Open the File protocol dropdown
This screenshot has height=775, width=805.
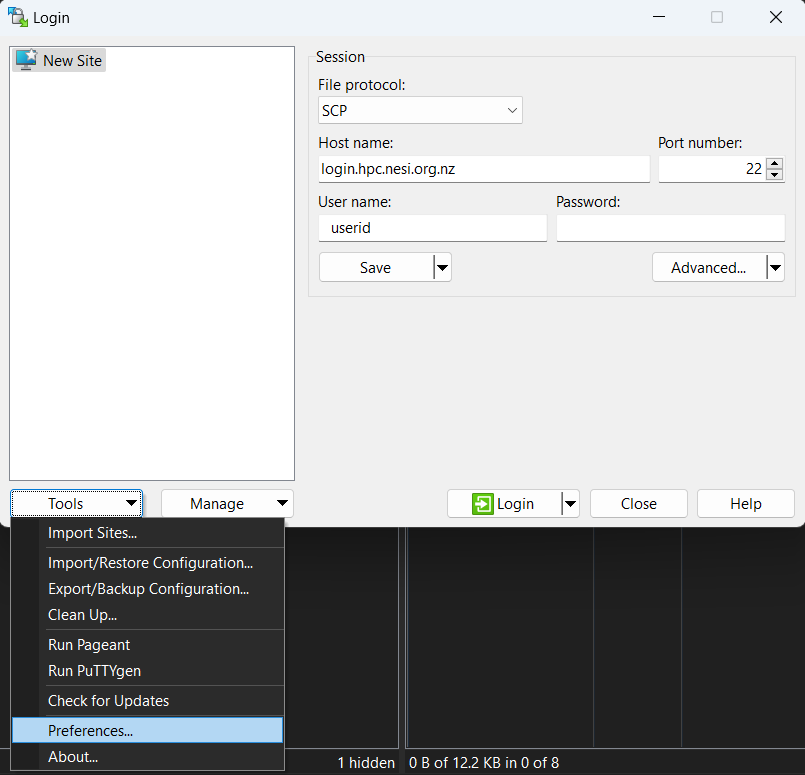coord(511,110)
